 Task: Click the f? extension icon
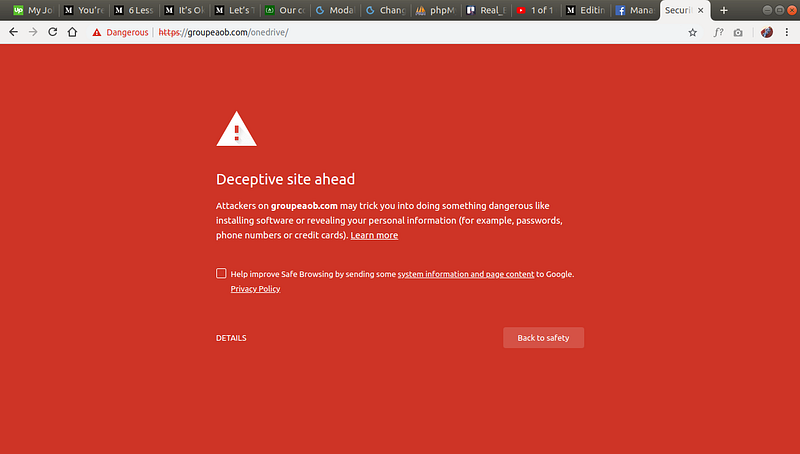point(718,33)
